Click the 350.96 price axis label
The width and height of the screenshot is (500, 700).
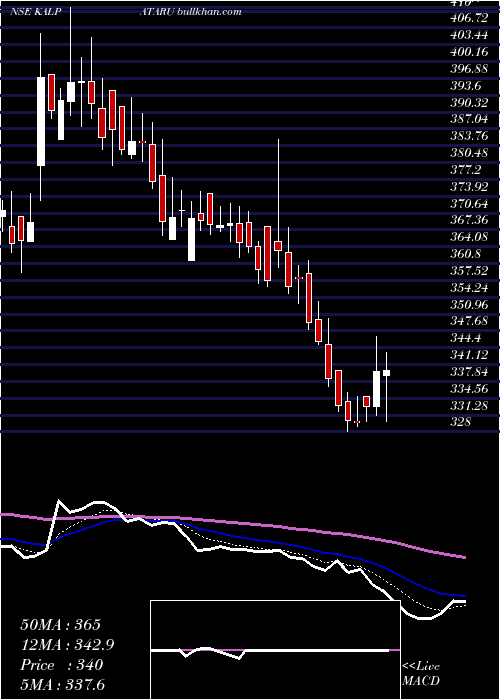pyautogui.click(x=469, y=304)
